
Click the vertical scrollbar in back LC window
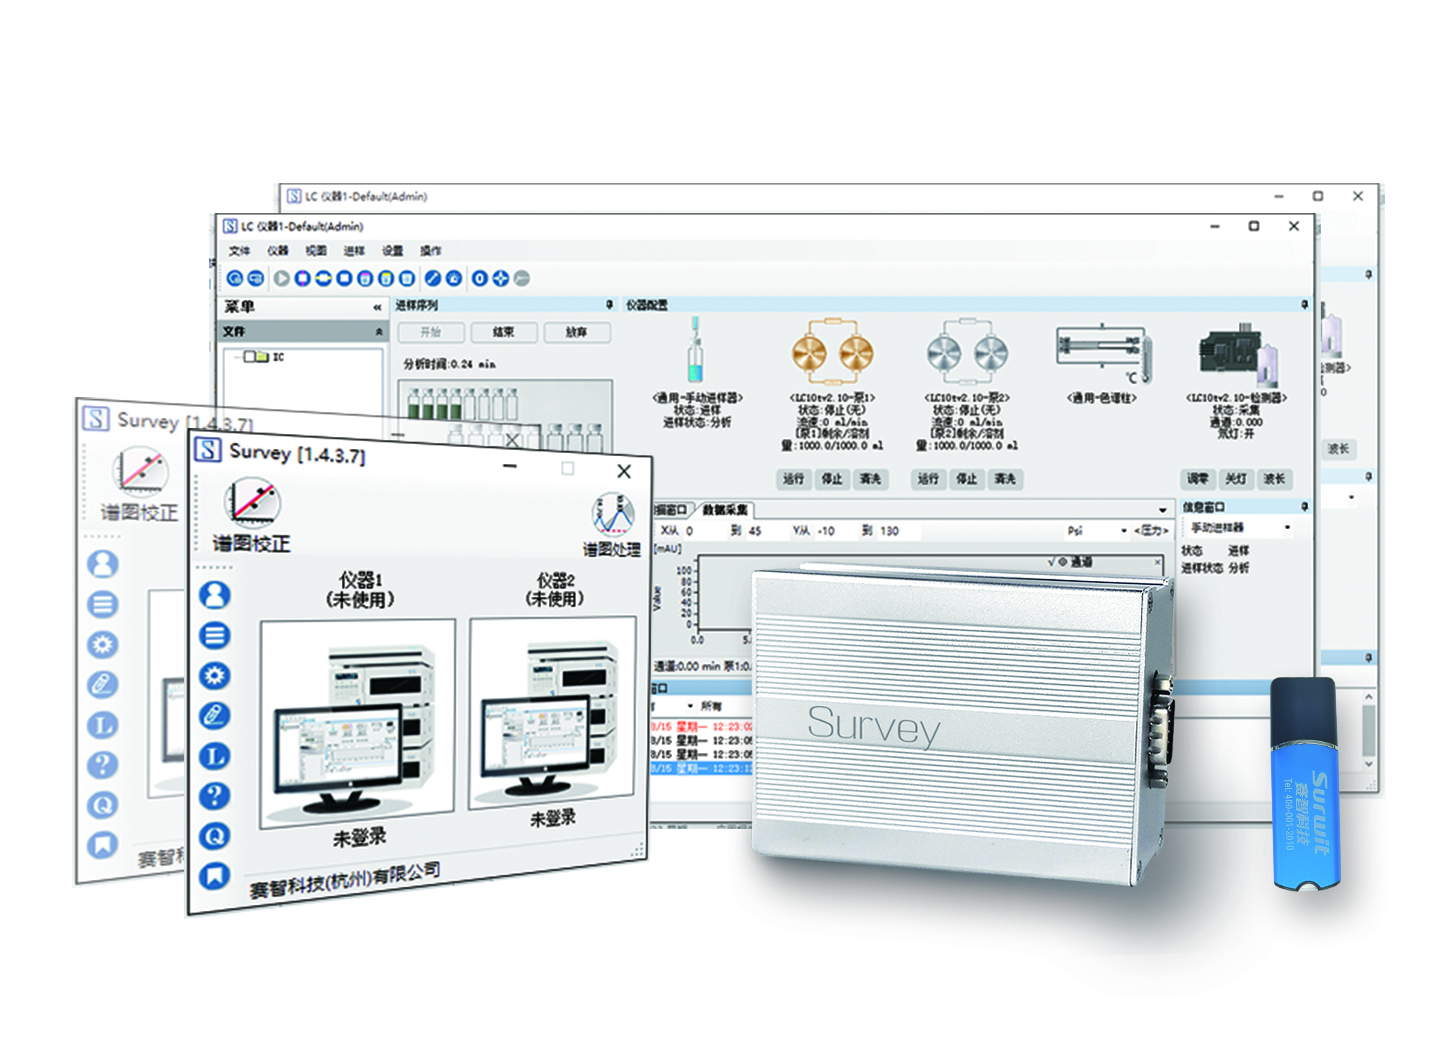click(x=1369, y=729)
